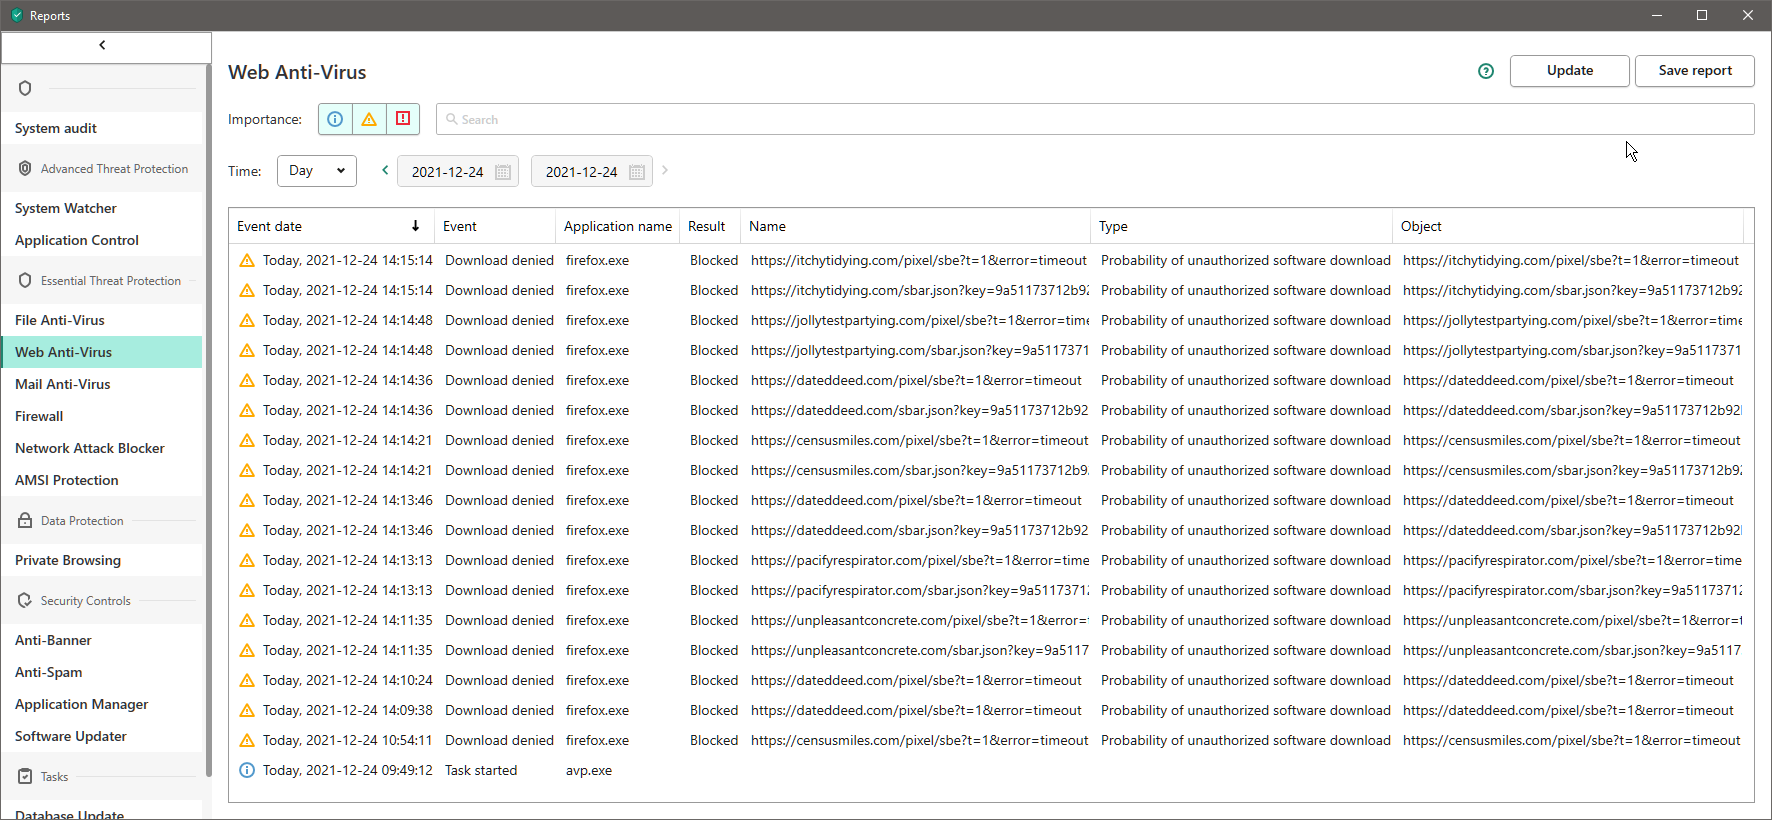Collapse the sidebar with the back chevron
Viewport: 1772px width, 820px height.
point(102,45)
